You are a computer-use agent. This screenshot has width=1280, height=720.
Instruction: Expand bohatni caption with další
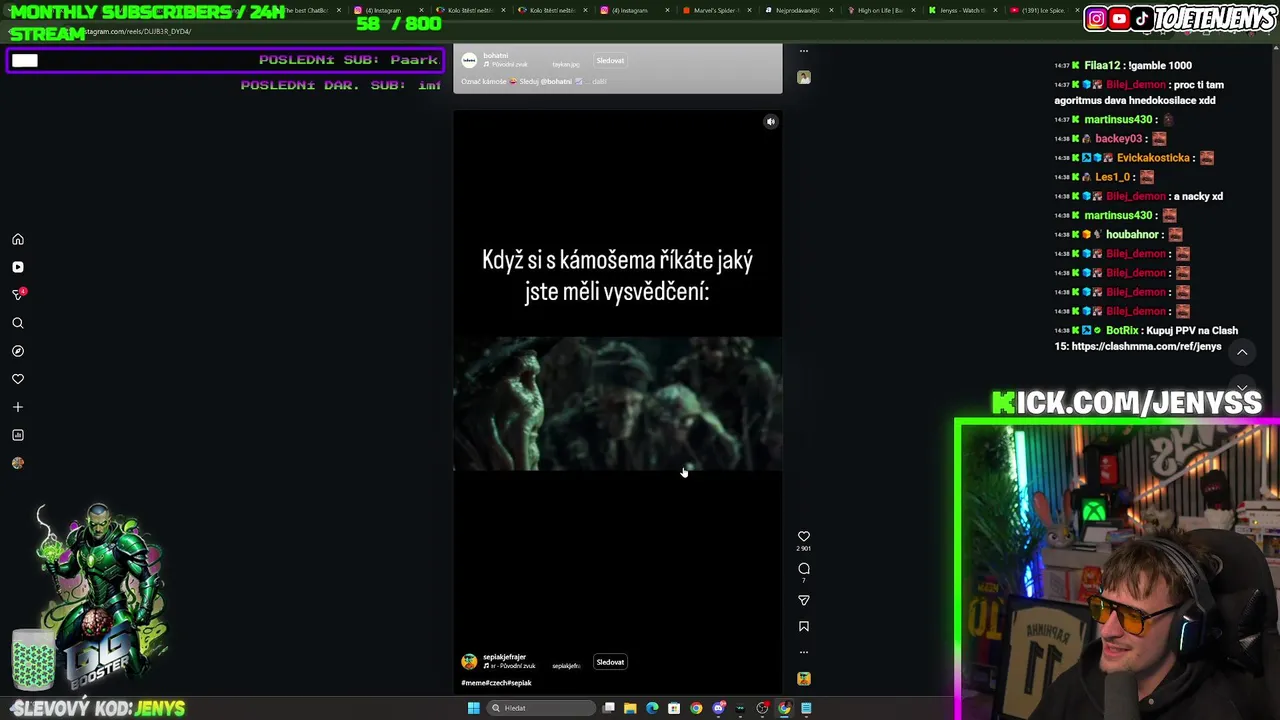tap(600, 81)
